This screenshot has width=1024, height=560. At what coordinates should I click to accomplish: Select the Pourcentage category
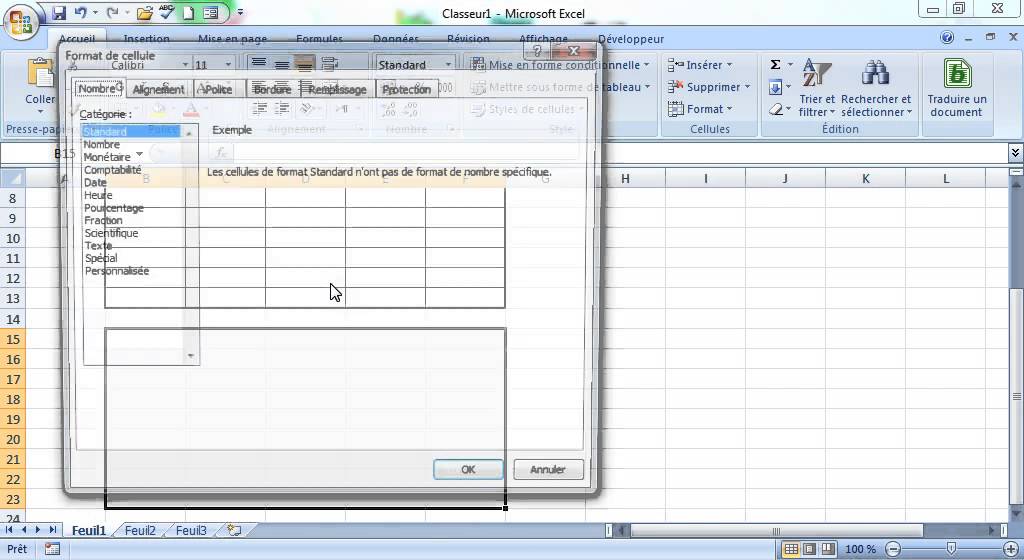(x=114, y=208)
